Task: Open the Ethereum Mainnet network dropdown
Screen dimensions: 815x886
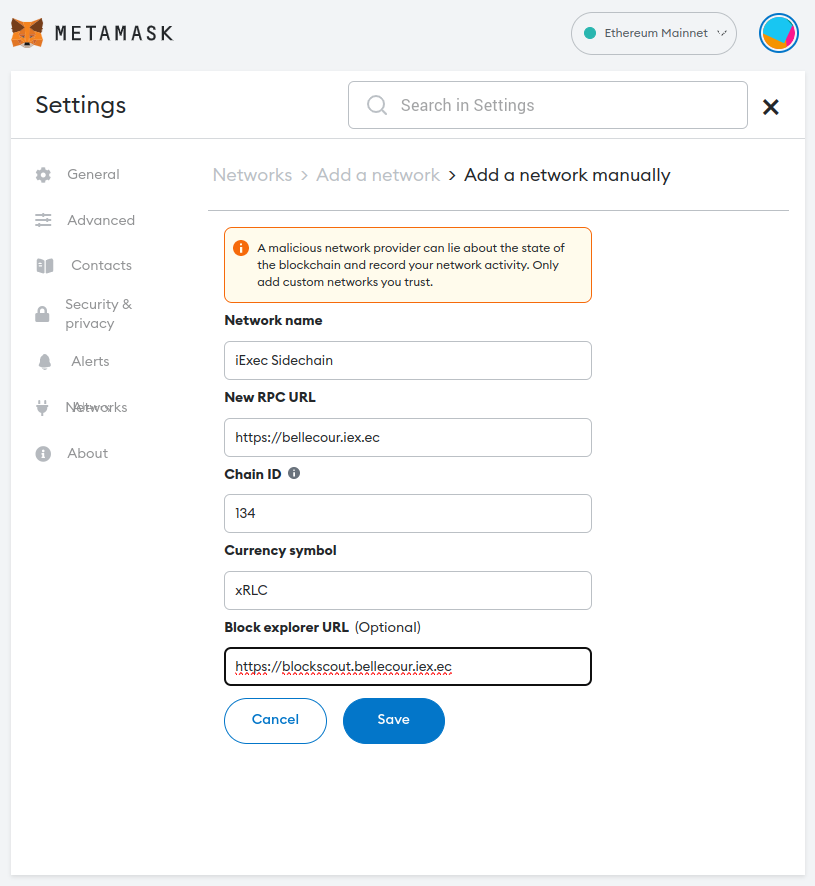Action: pyautogui.click(x=654, y=33)
